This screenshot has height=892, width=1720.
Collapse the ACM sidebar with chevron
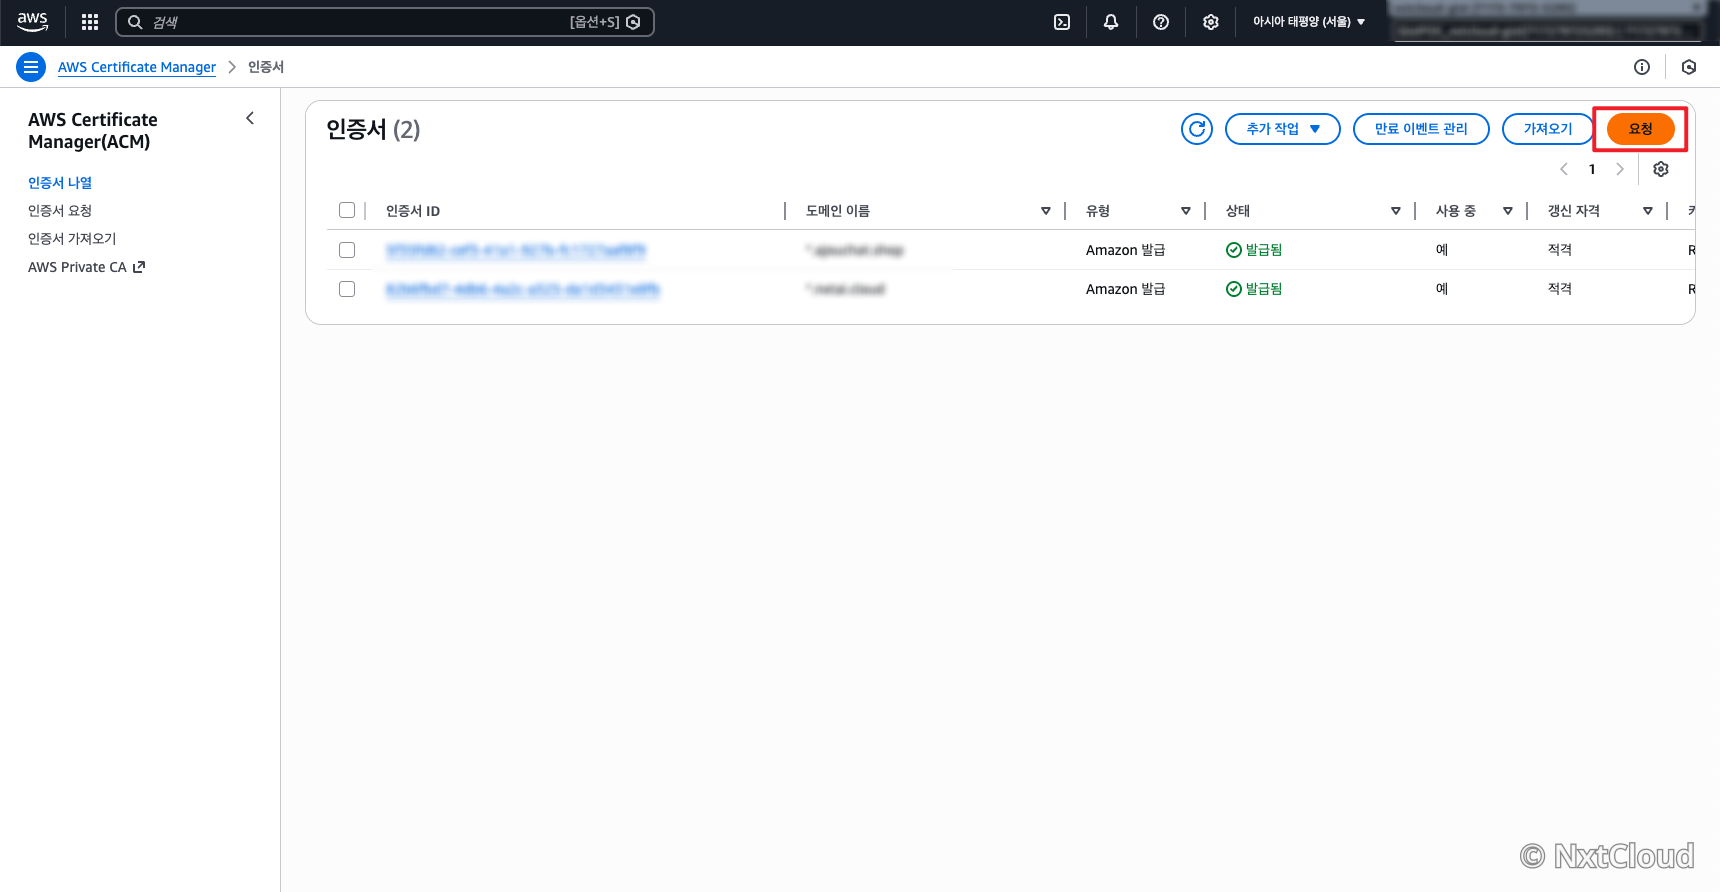click(x=250, y=118)
